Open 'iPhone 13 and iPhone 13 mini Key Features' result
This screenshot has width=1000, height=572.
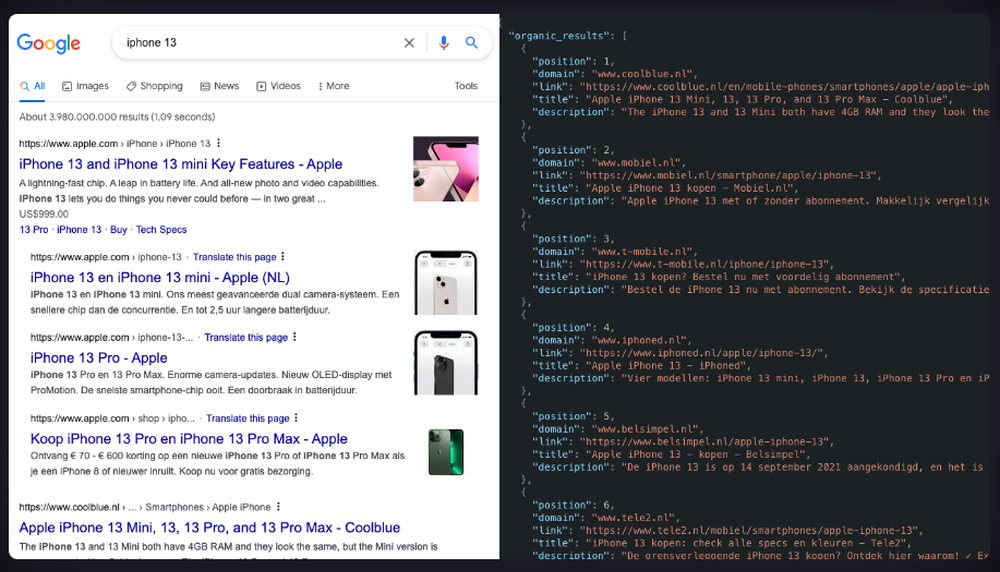(180, 164)
